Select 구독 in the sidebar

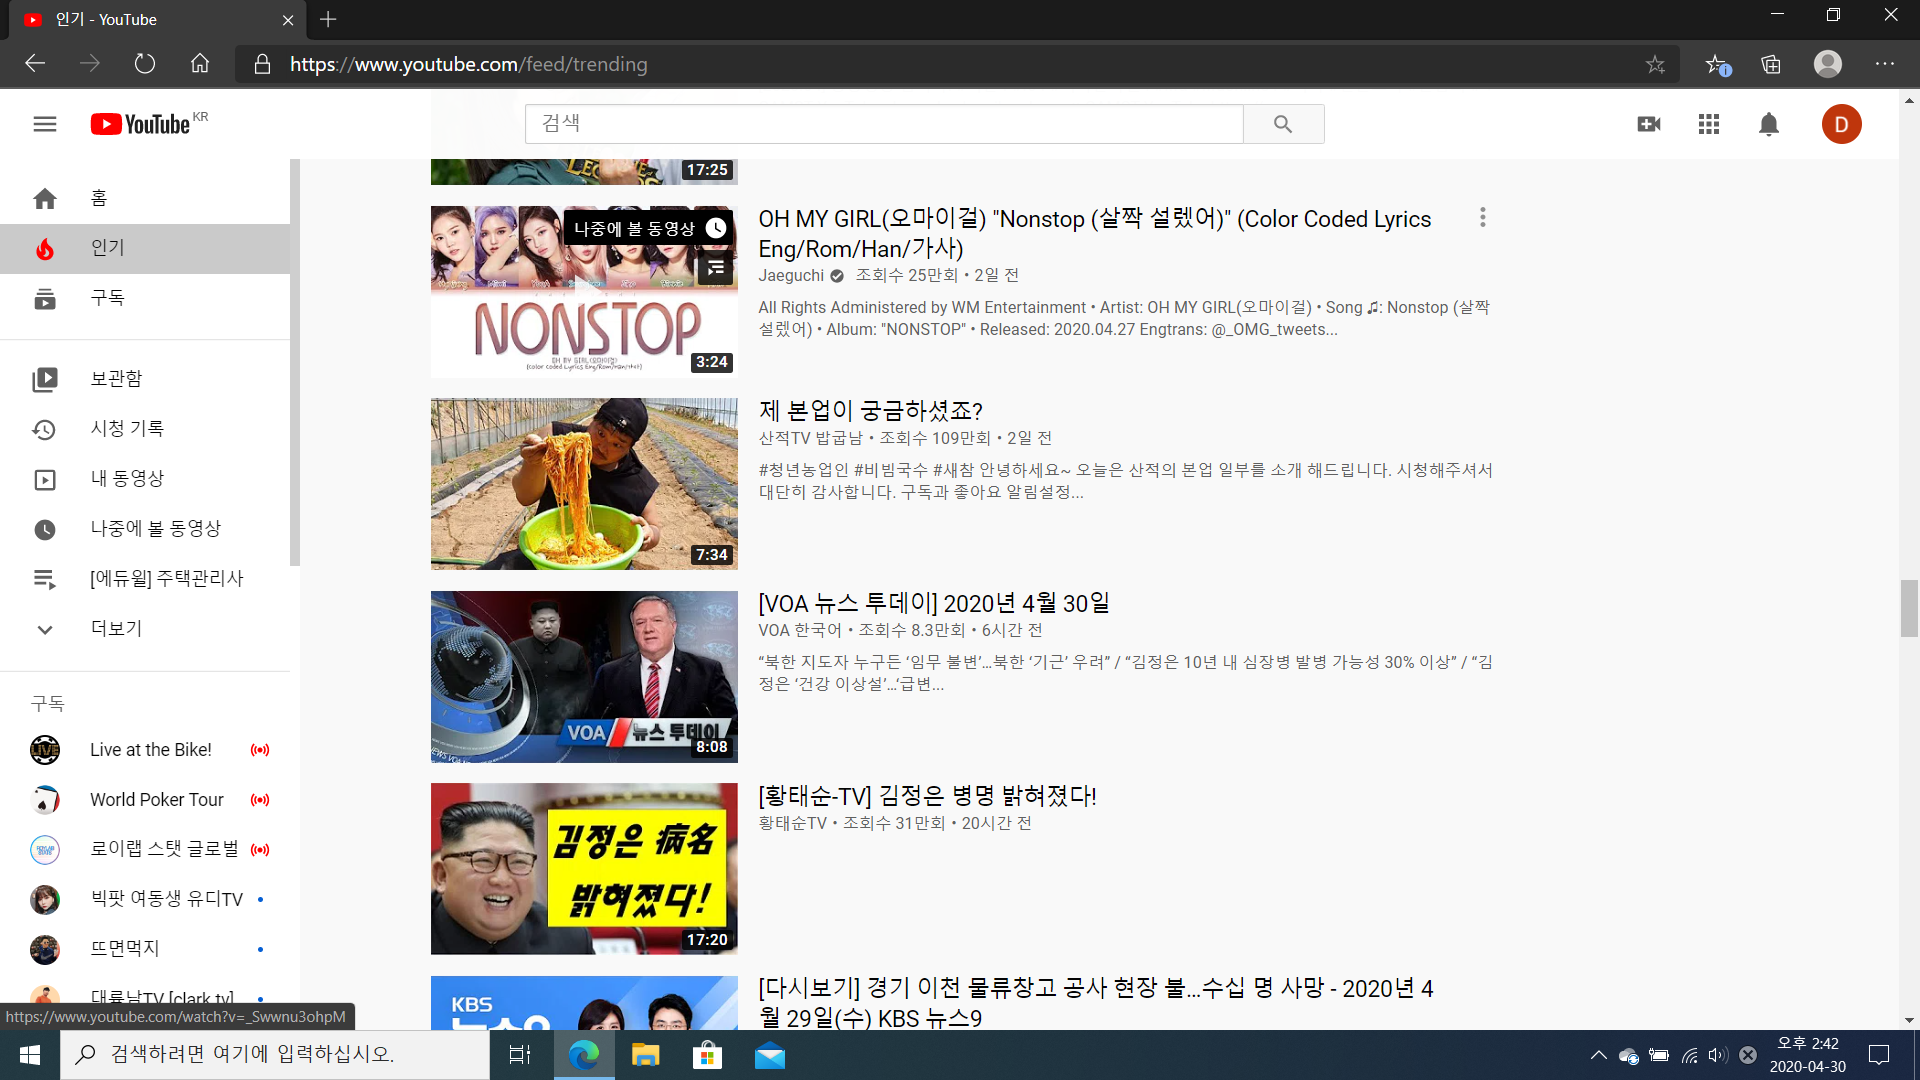click(x=145, y=298)
